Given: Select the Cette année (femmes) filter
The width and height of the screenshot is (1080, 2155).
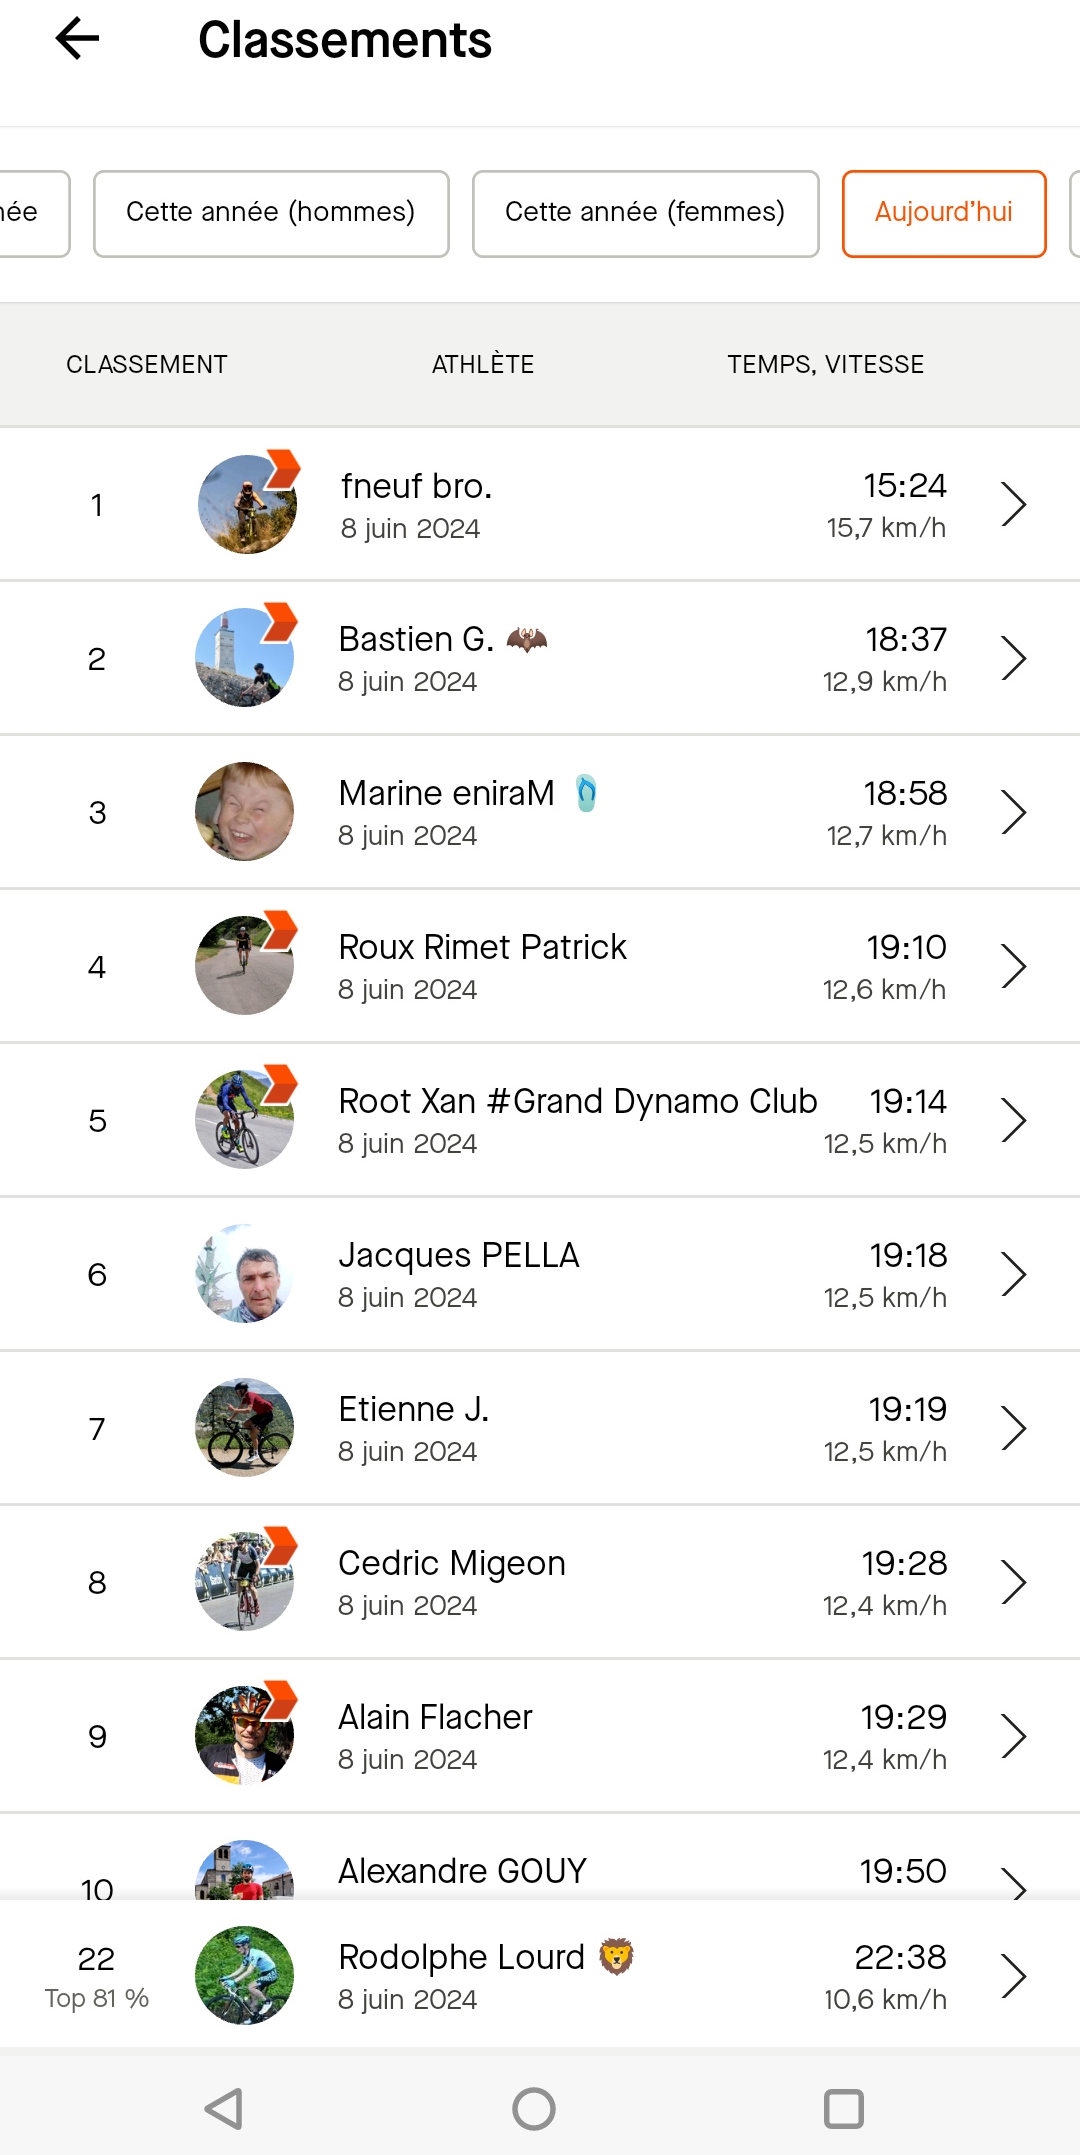Looking at the screenshot, I should point(645,213).
